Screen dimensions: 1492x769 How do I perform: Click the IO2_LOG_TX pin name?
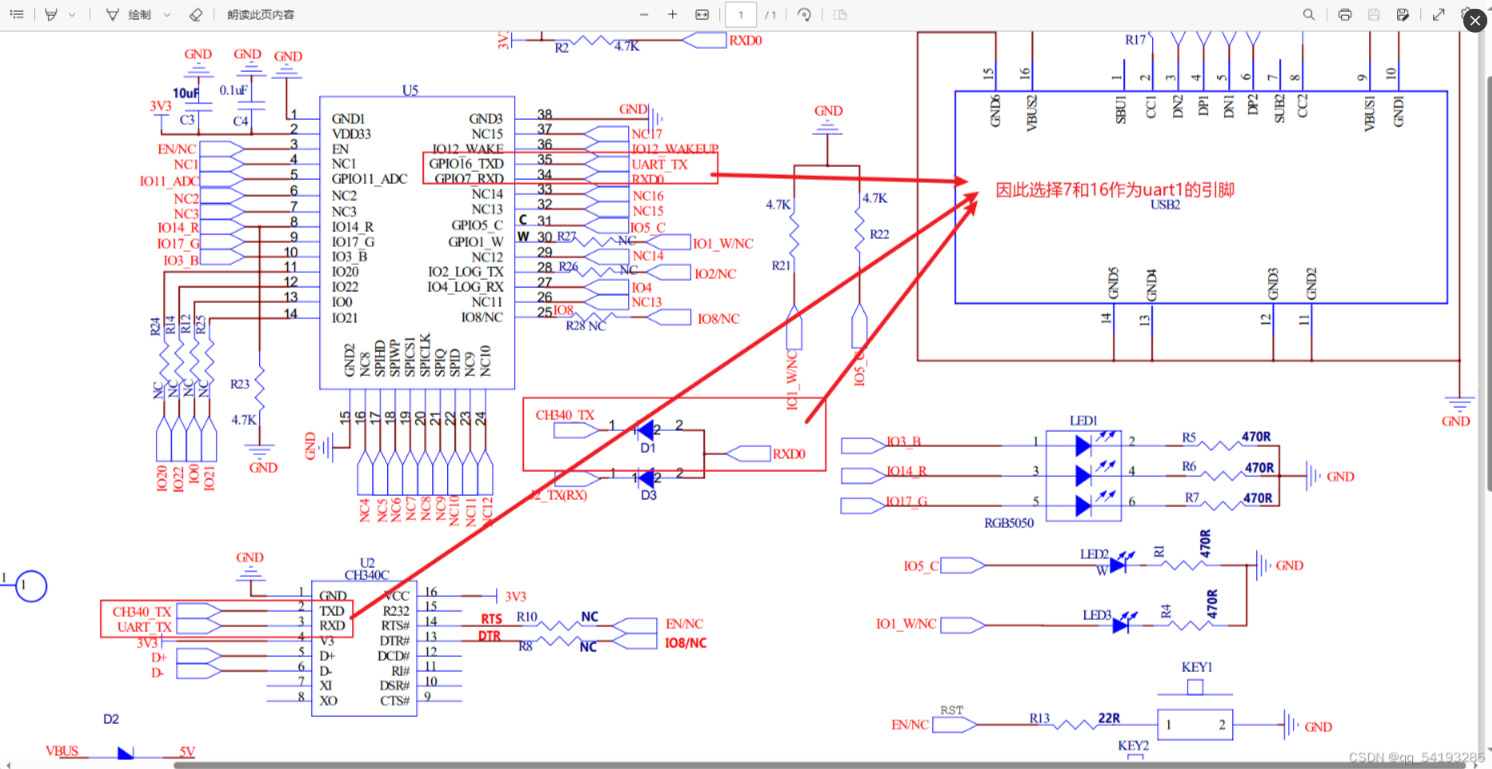point(466,272)
